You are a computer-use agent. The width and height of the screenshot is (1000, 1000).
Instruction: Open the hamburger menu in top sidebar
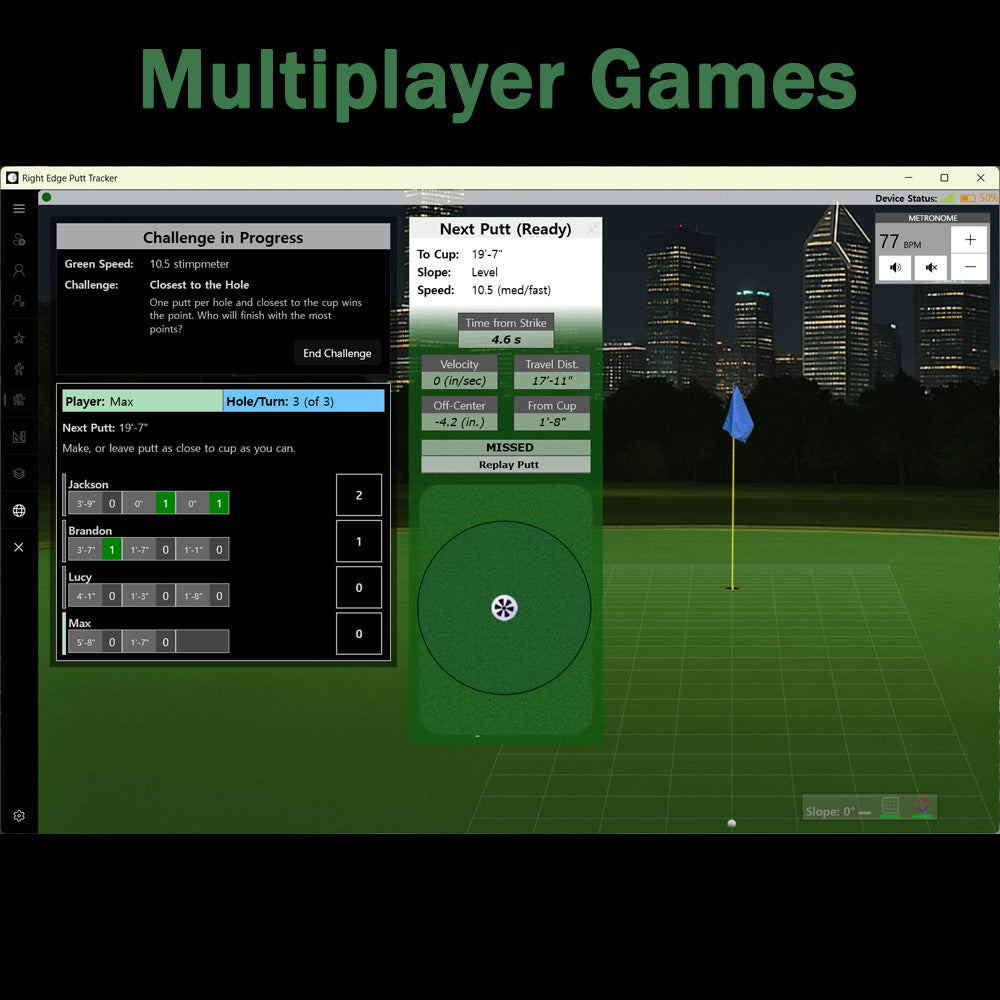pos(18,208)
